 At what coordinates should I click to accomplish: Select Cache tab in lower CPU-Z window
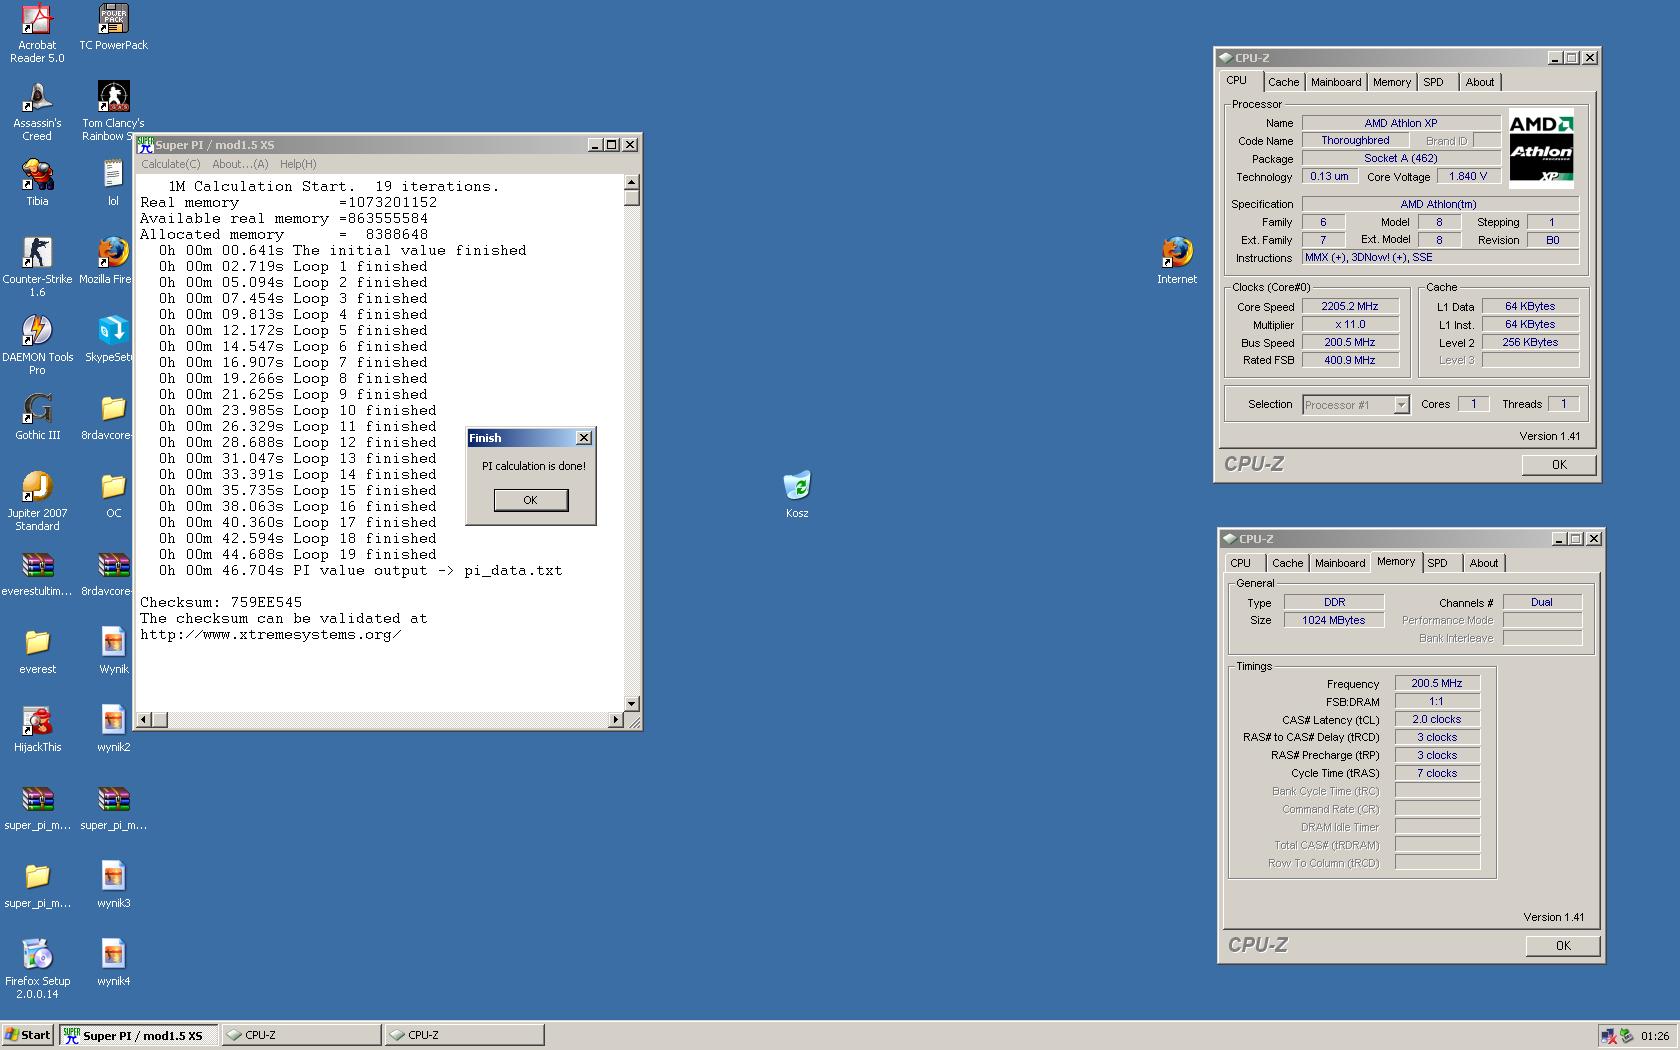coord(1288,563)
